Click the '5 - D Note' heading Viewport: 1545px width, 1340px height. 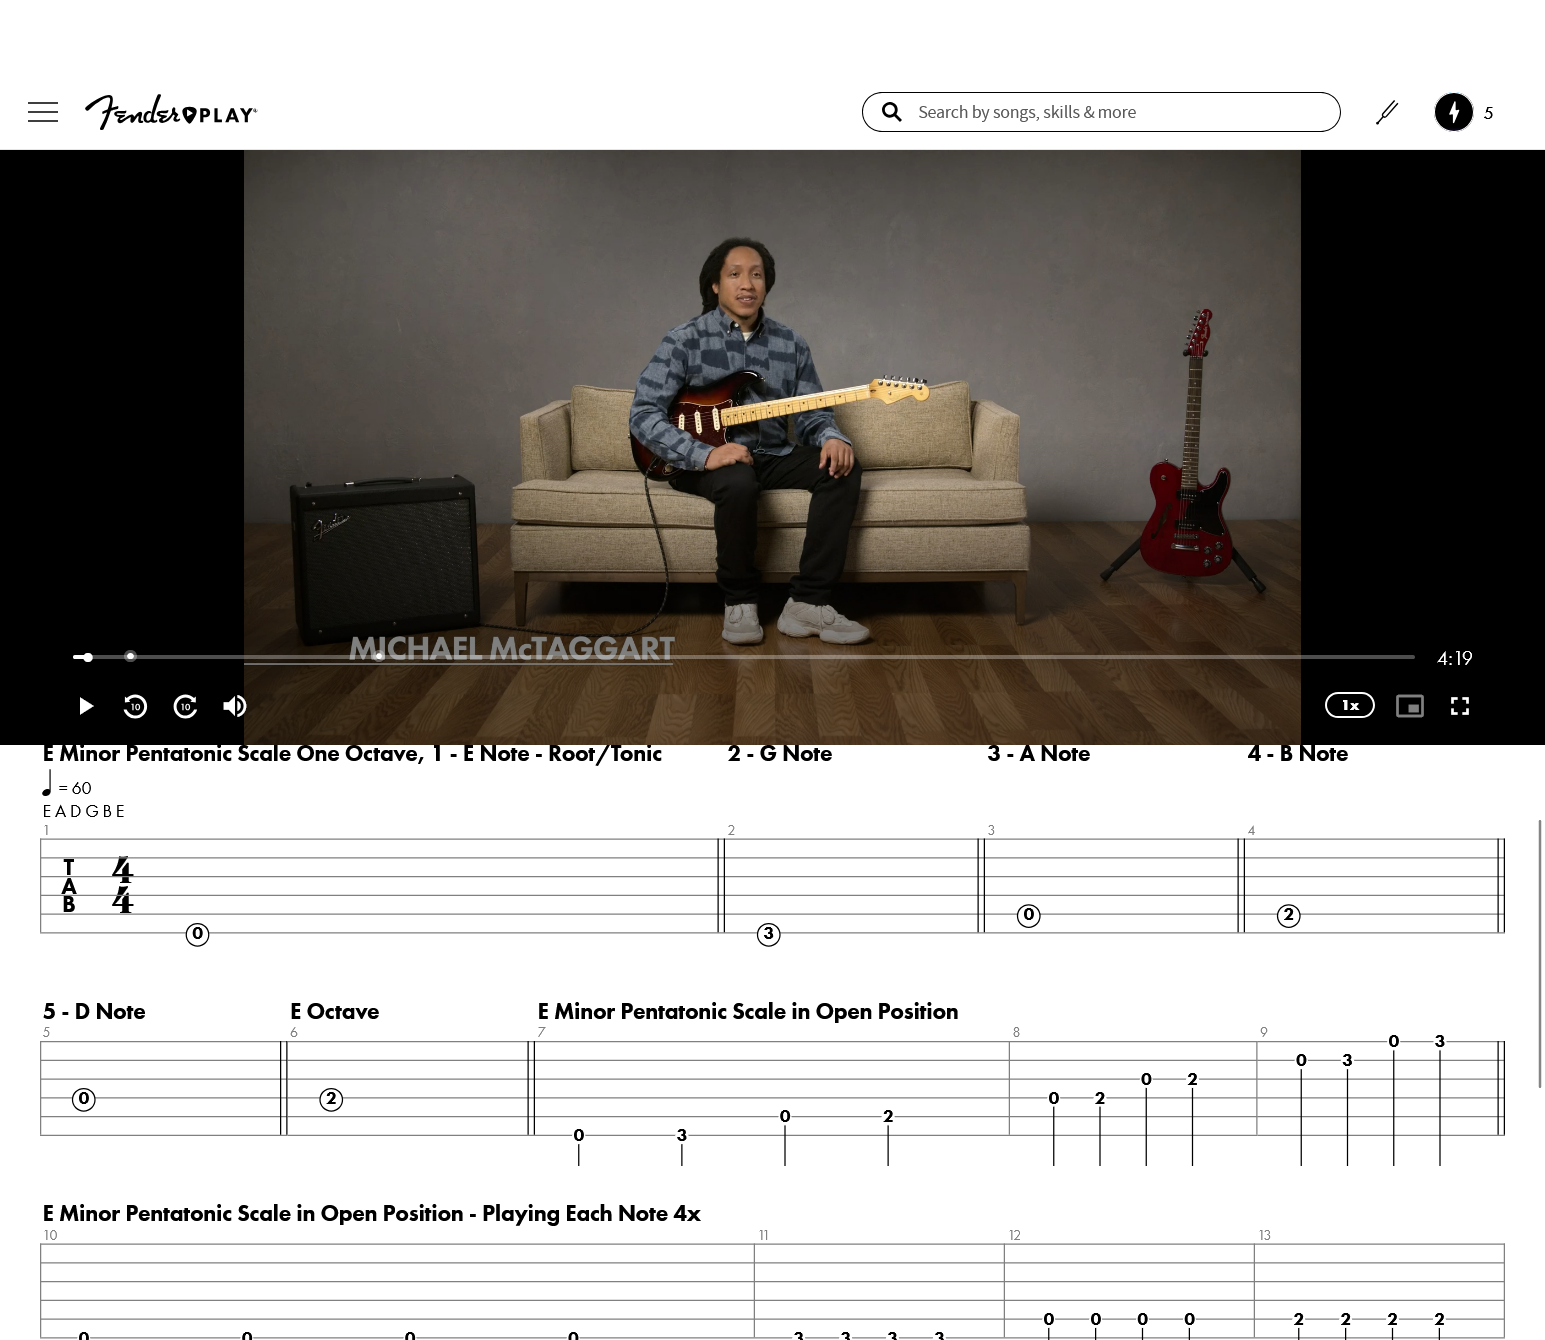94,1012
